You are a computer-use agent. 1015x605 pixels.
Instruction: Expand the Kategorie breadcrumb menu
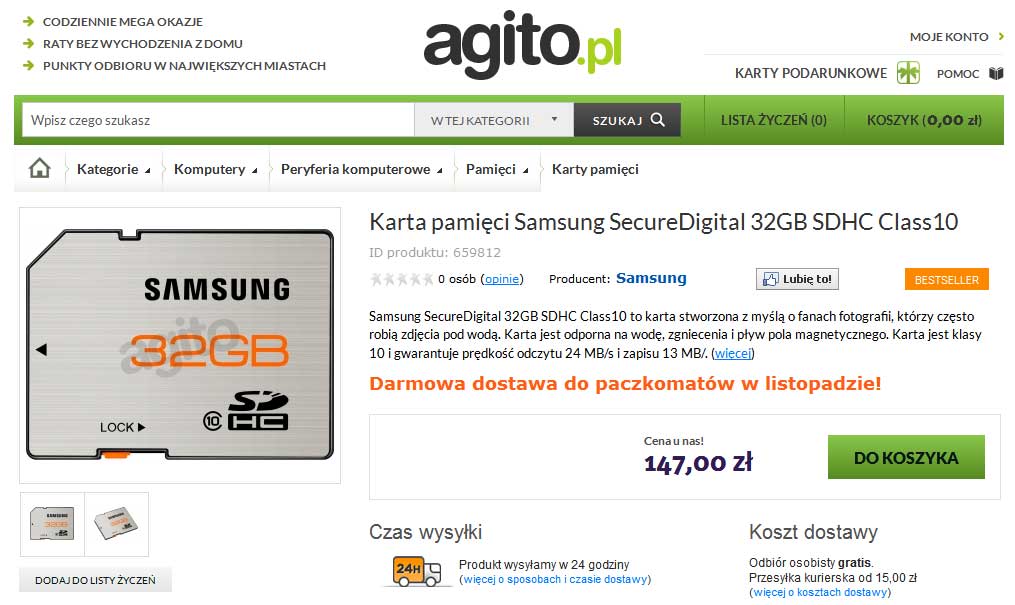pos(114,170)
